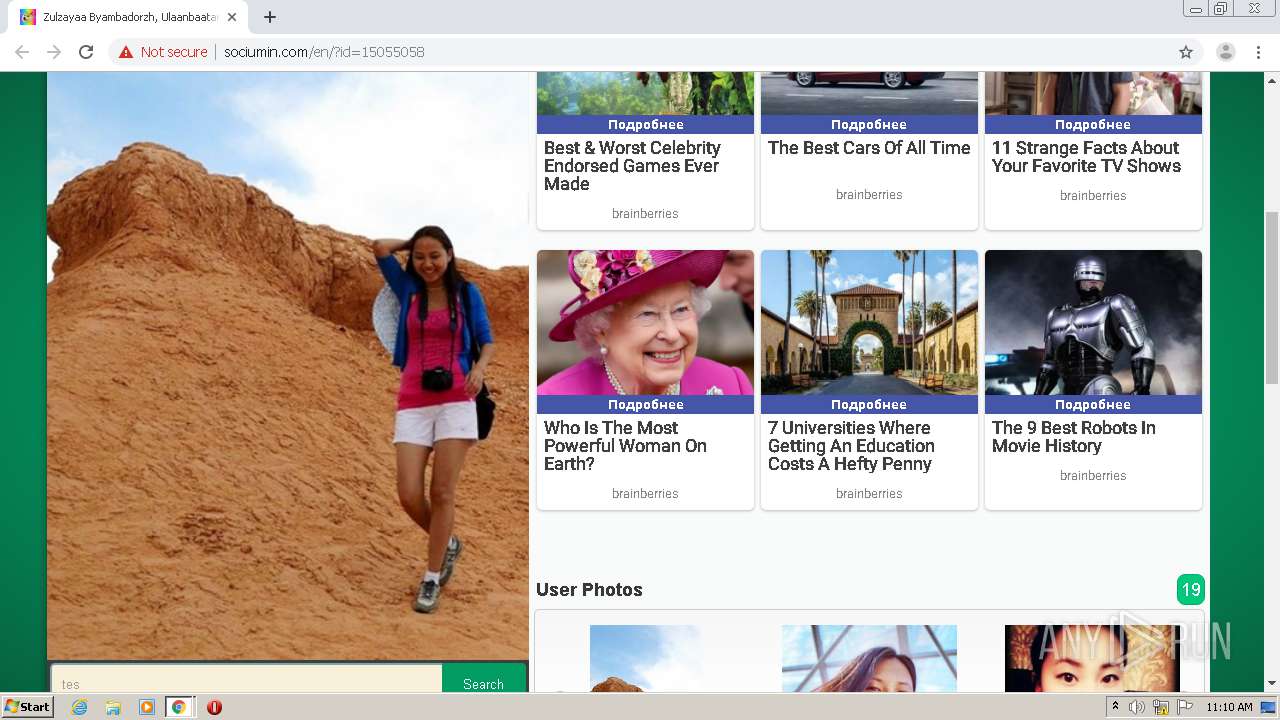Click the RoboCop robot thumbnail
Image resolution: width=1280 pixels, height=720 pixels.
click(1093, 323)
